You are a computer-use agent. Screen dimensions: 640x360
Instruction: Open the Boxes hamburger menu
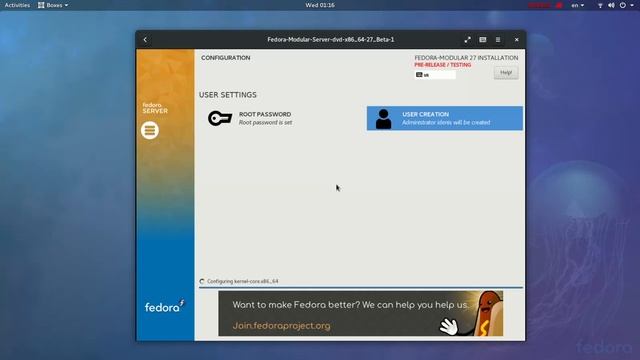click(498, 40)
